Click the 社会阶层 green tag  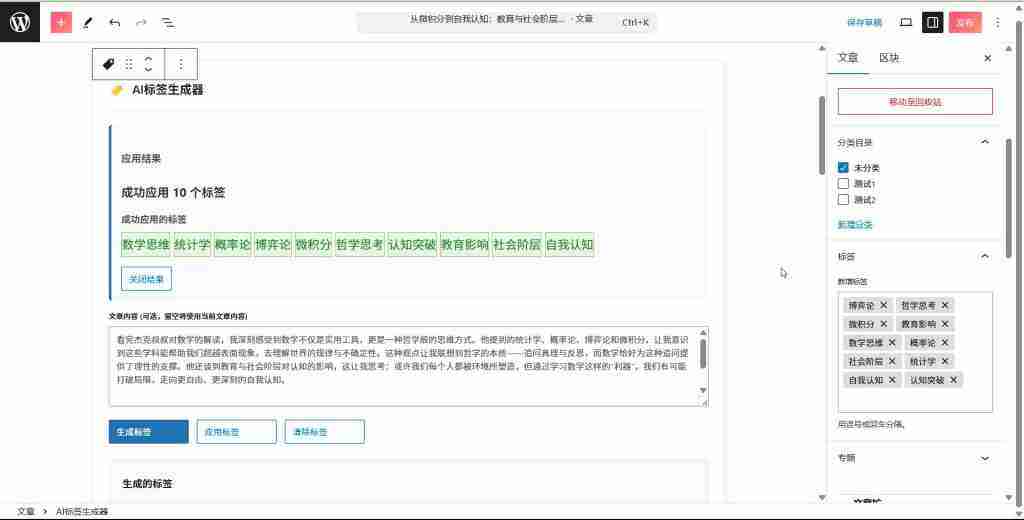[517, 245]
